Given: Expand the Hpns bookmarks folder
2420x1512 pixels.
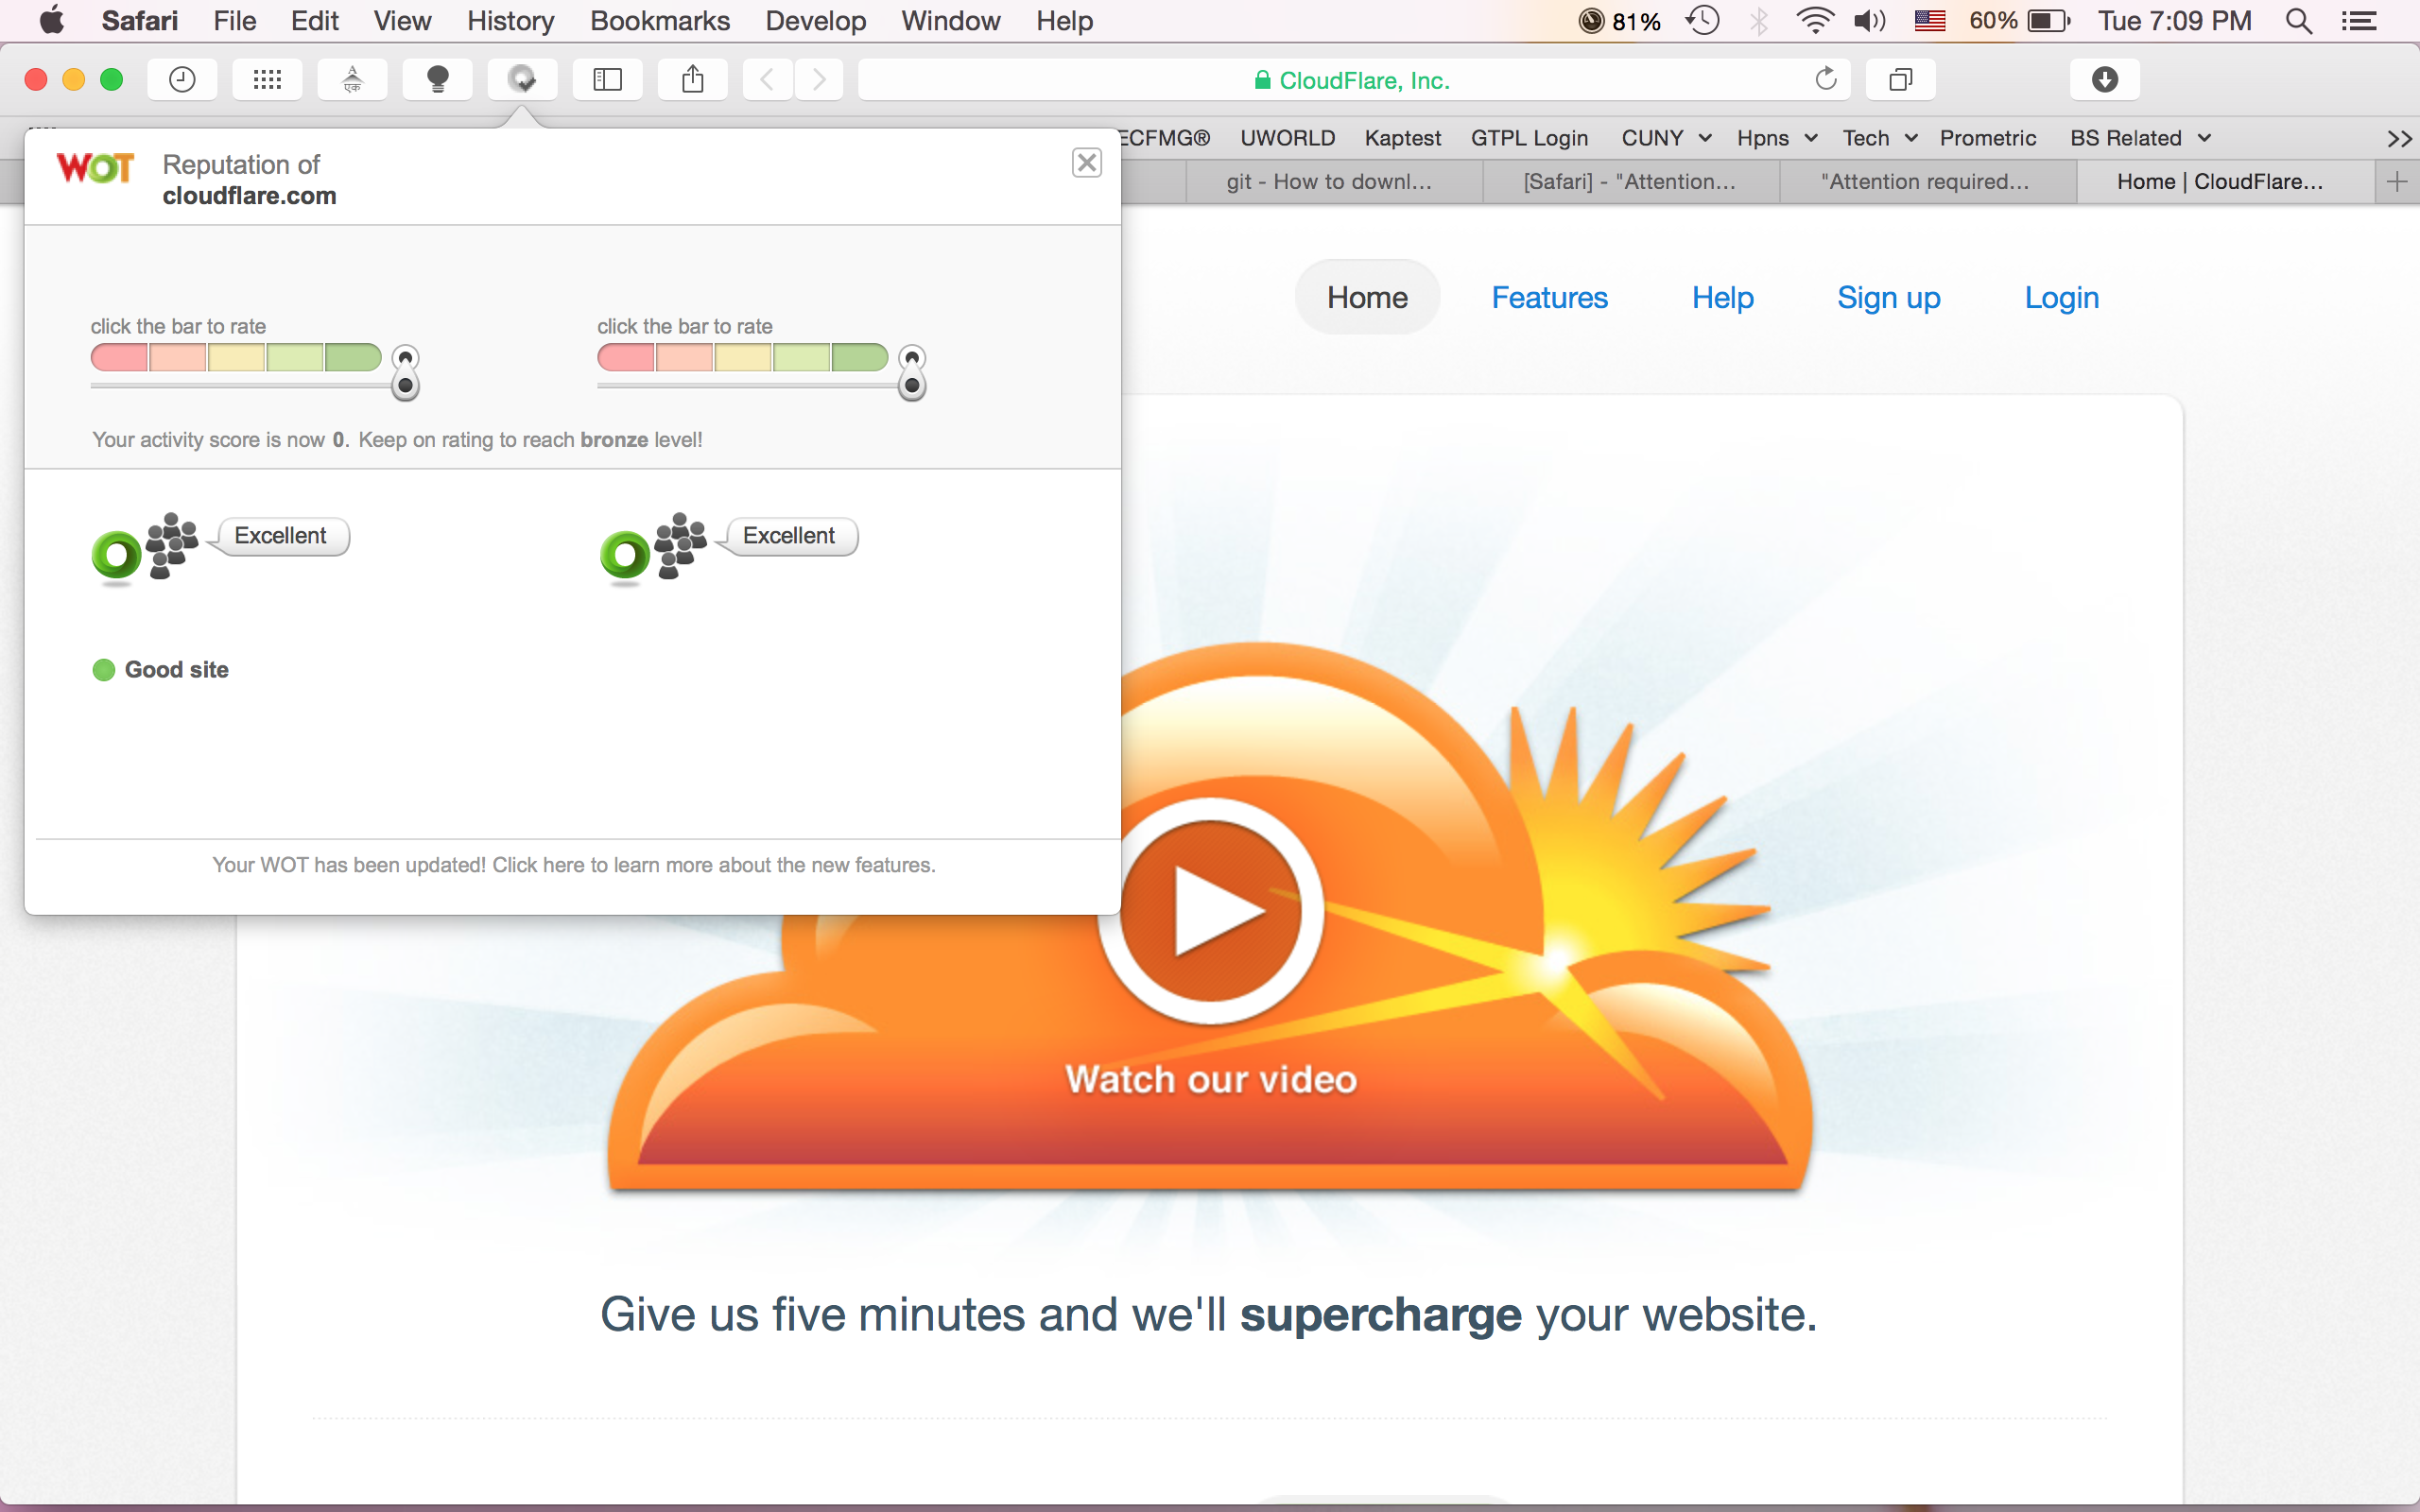Looking at the screenshot, I should click(1776, 138).
